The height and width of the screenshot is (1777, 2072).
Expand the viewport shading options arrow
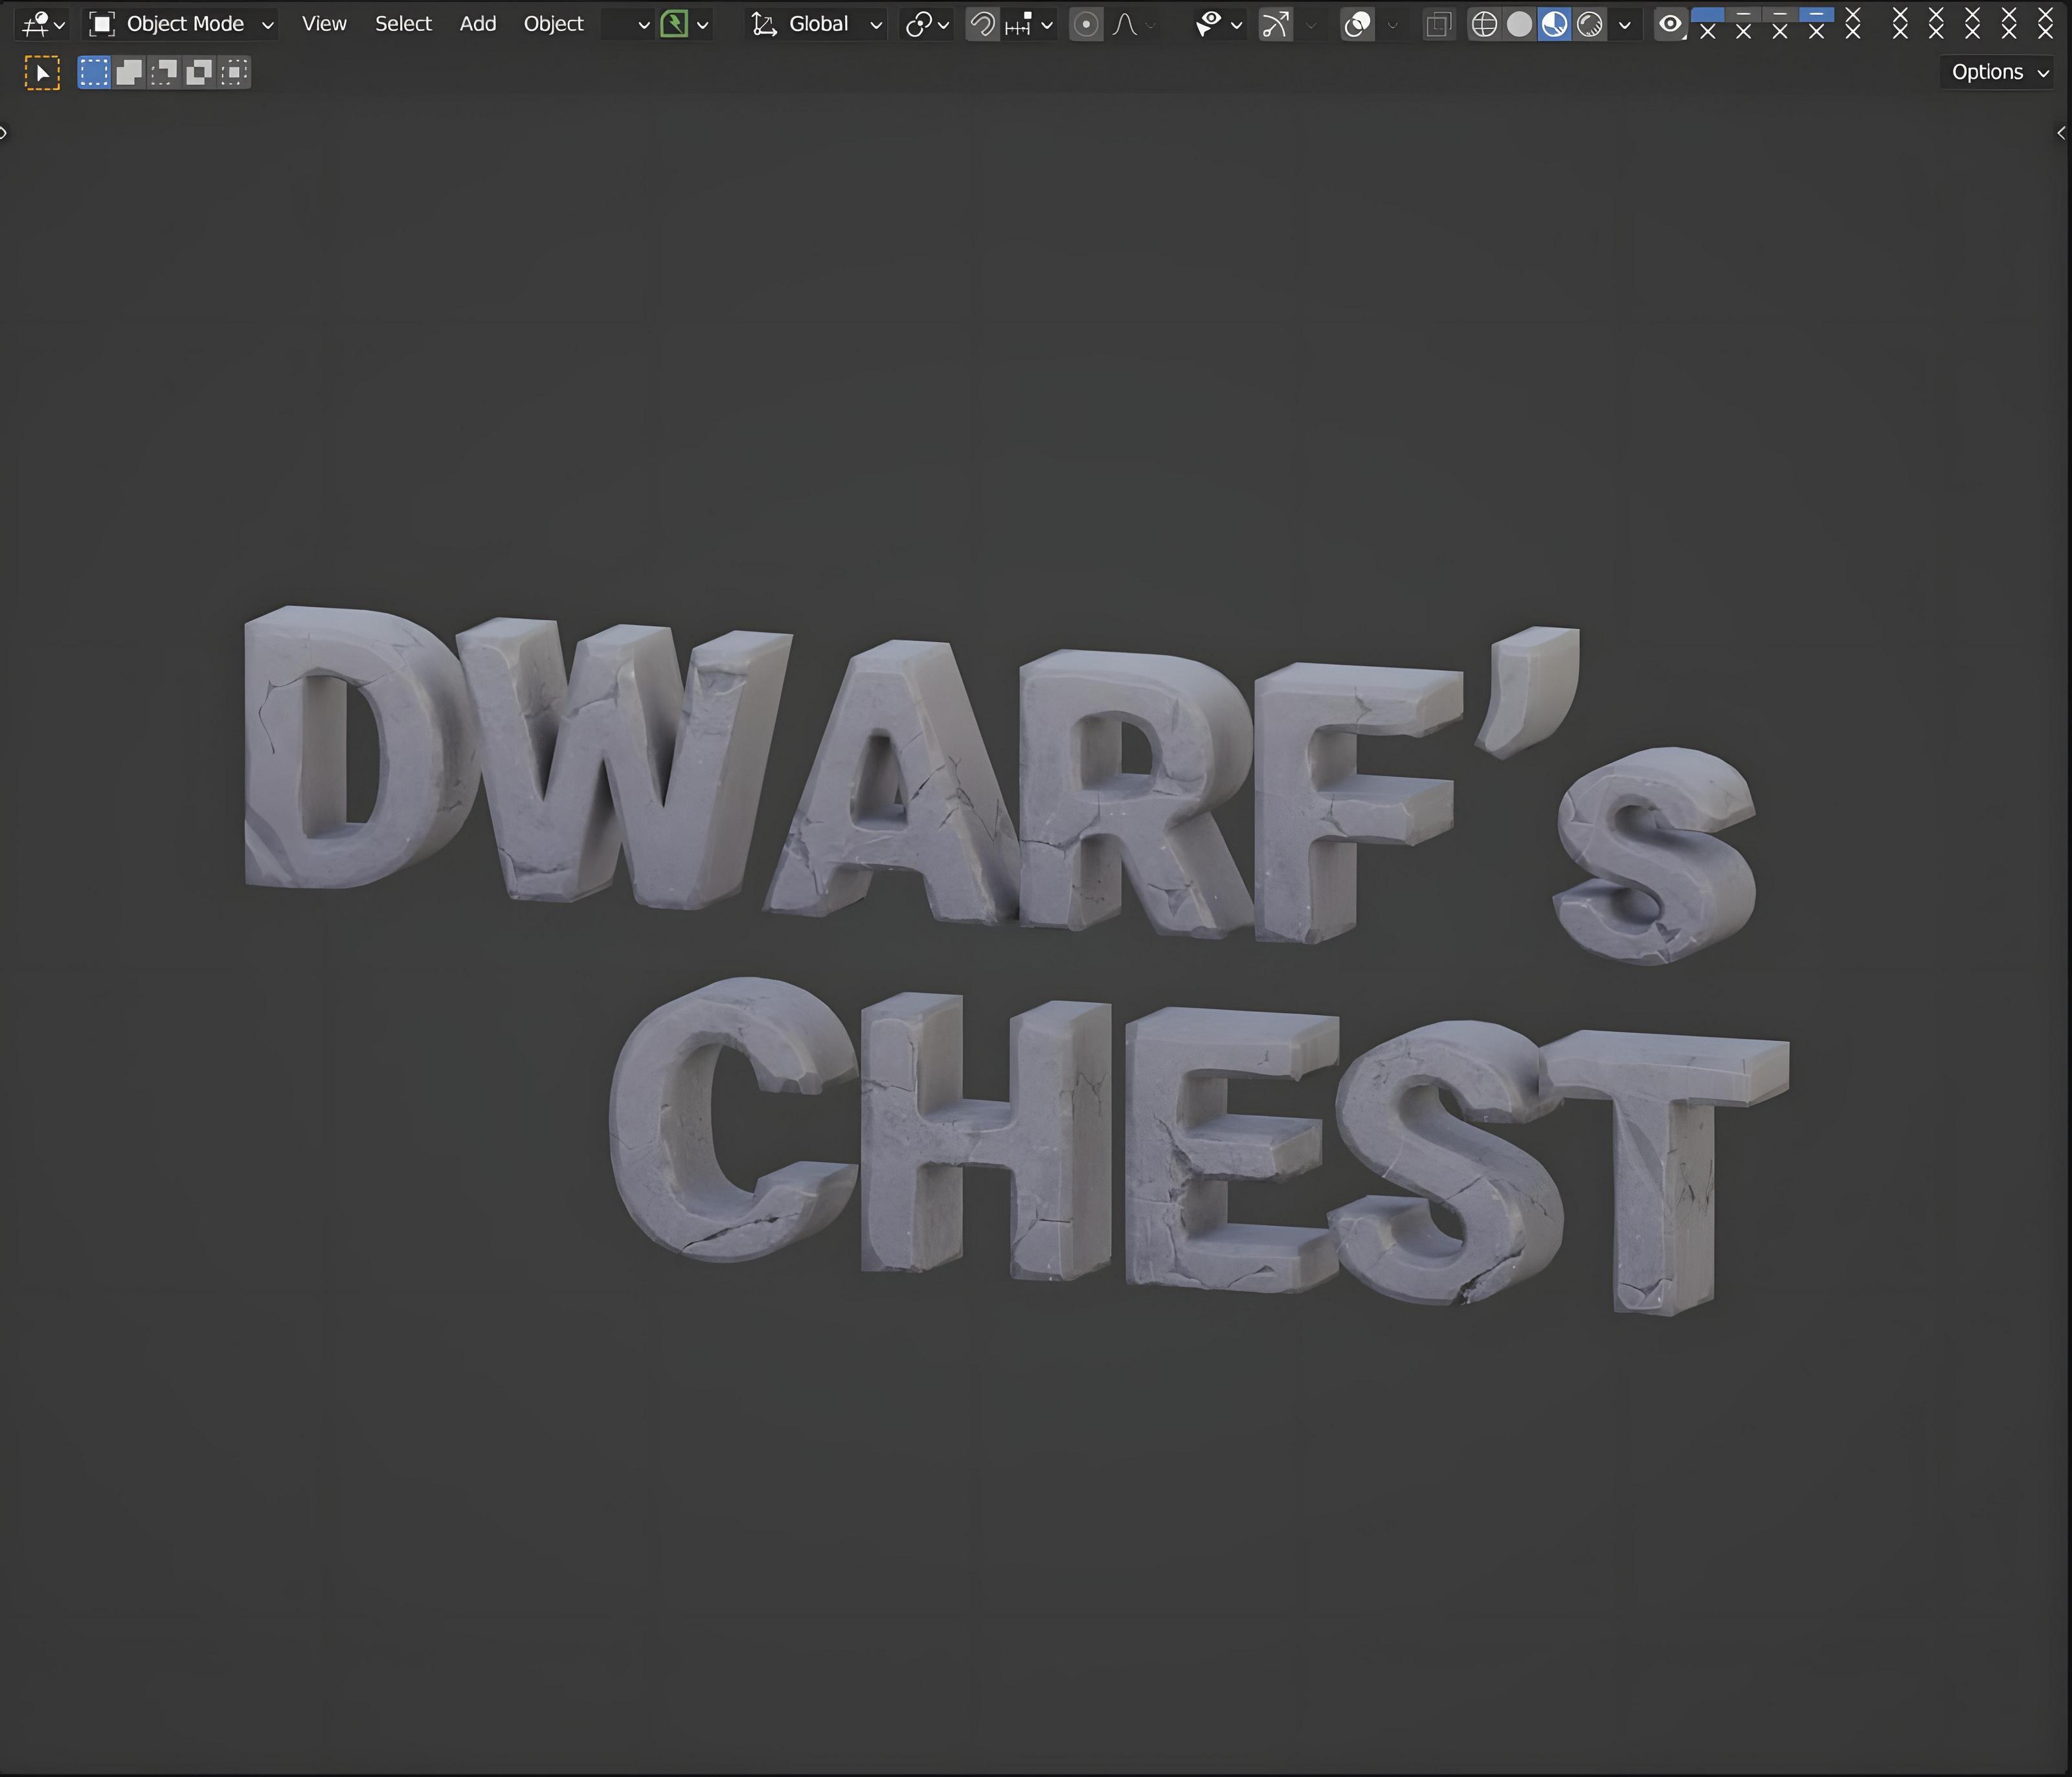click(x=1625, y=24)
